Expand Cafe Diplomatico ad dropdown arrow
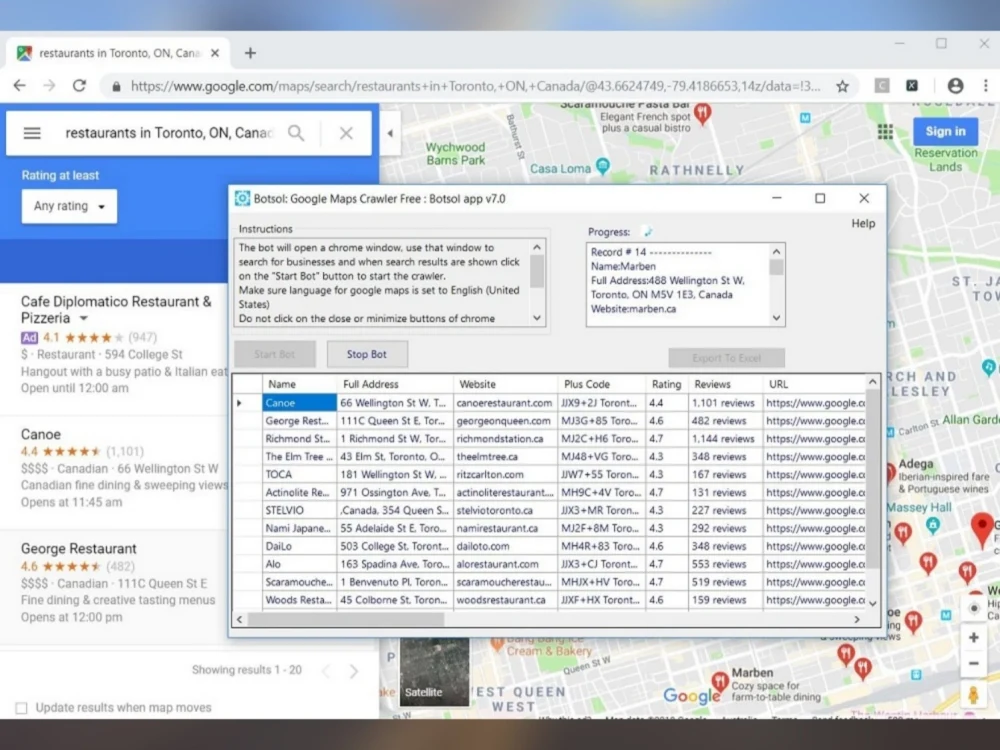 pyautogui.click(x=84, y=318)
